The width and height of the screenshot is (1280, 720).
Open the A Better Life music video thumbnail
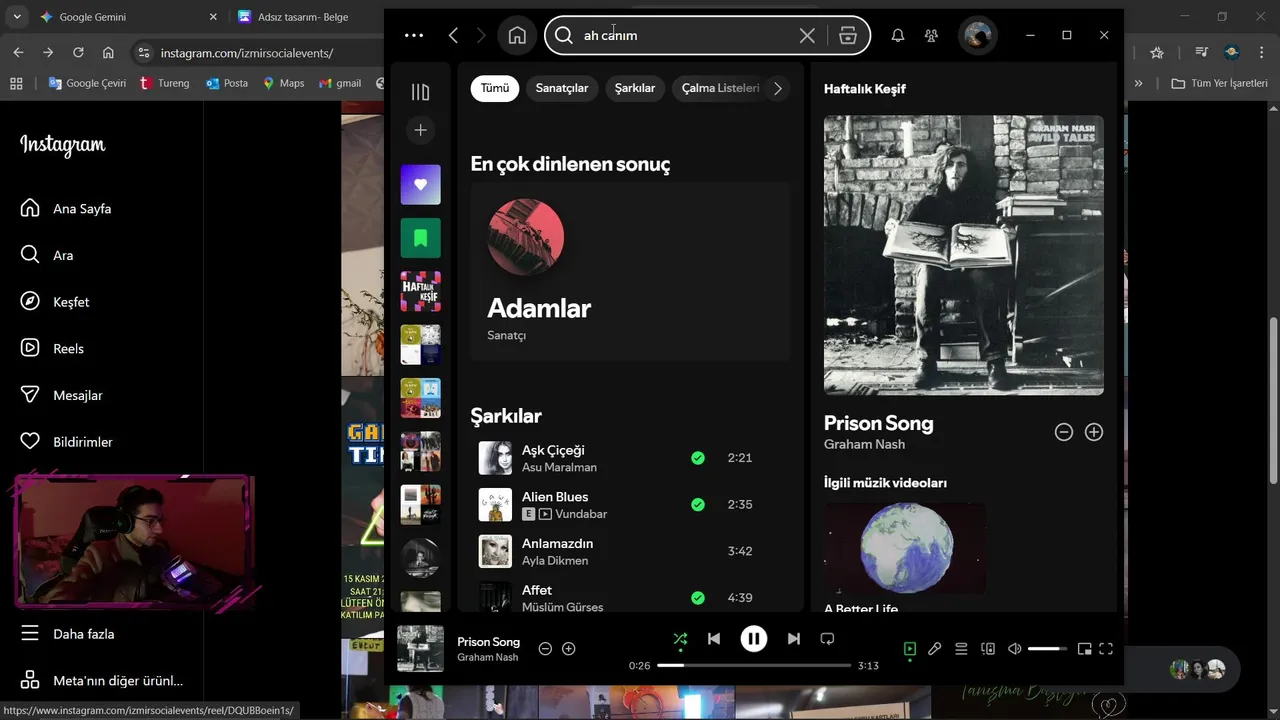905,548
